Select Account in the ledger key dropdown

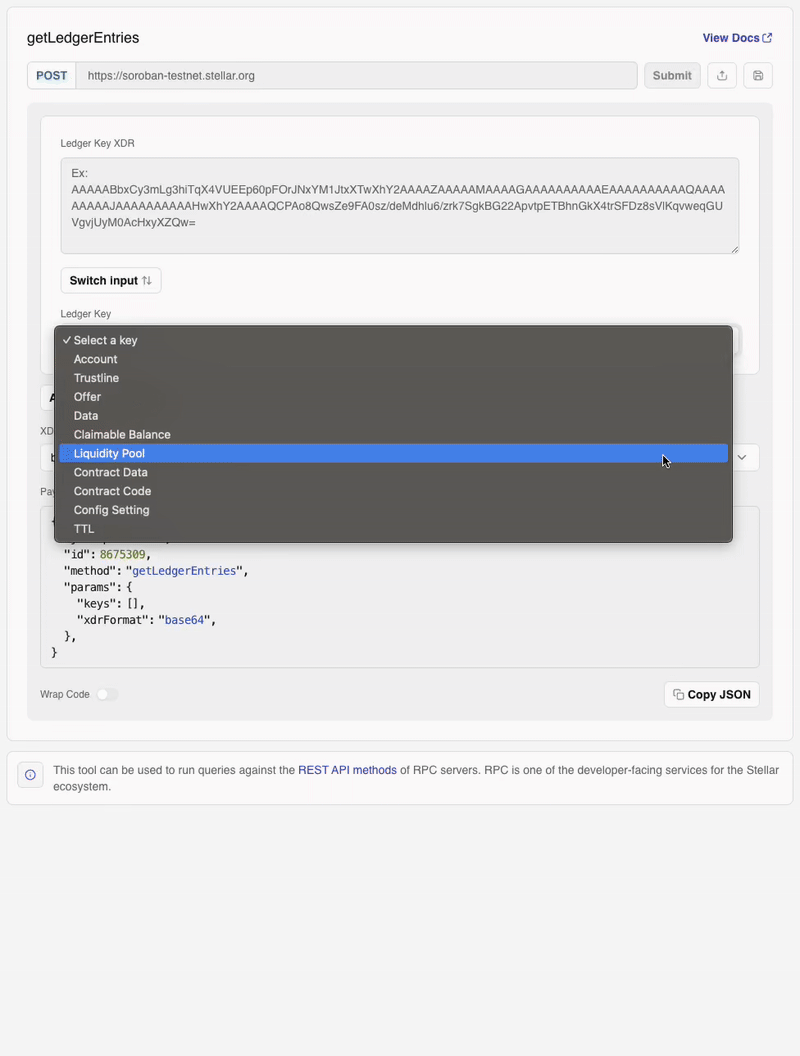[95, 359]
